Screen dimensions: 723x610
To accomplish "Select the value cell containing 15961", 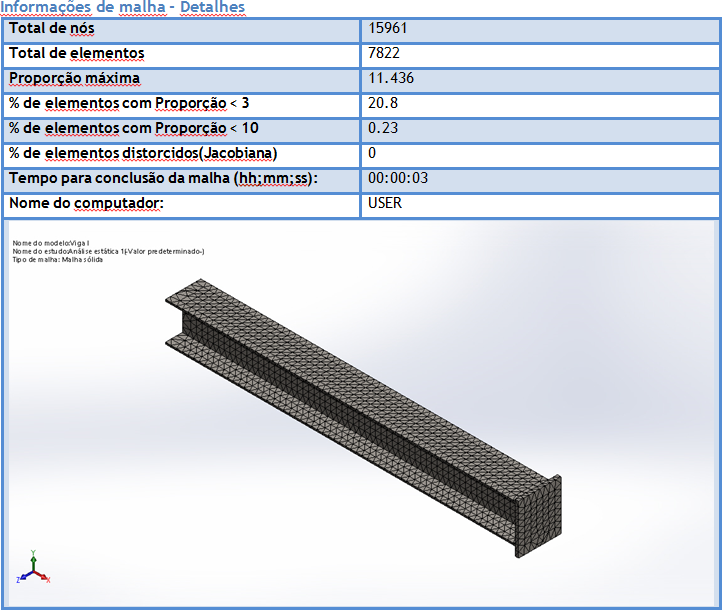I will click(387, 29).
